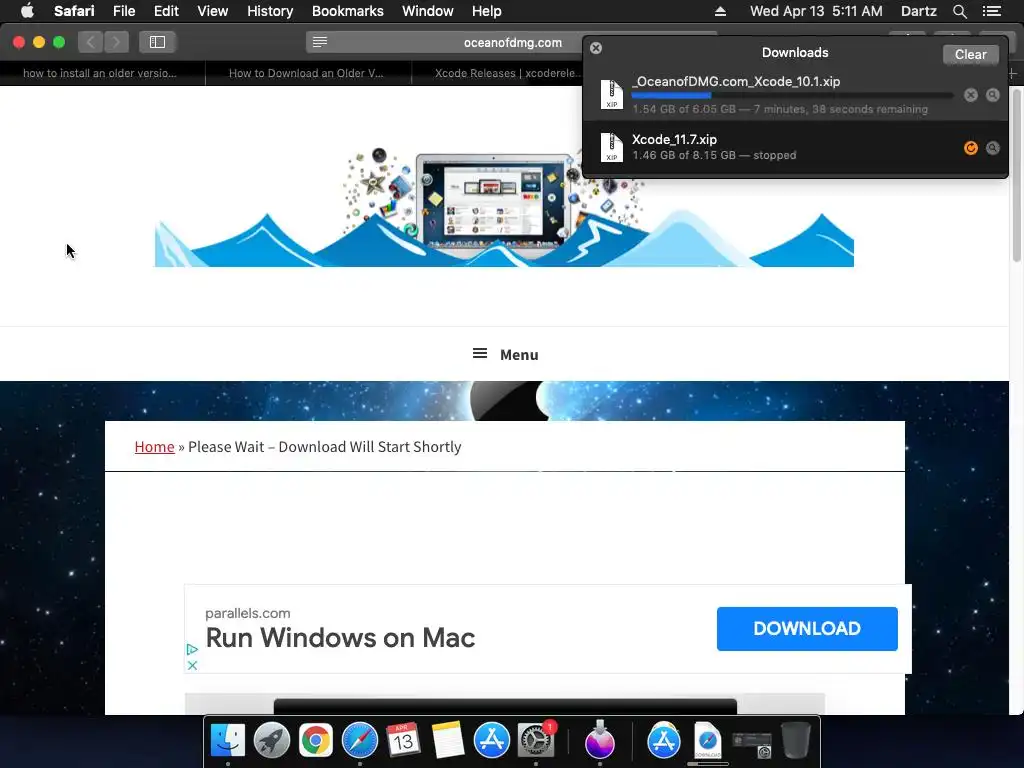The image size is (1024, 768).
Task: Close the Downloads popover
Action: [x=596, y=48]
